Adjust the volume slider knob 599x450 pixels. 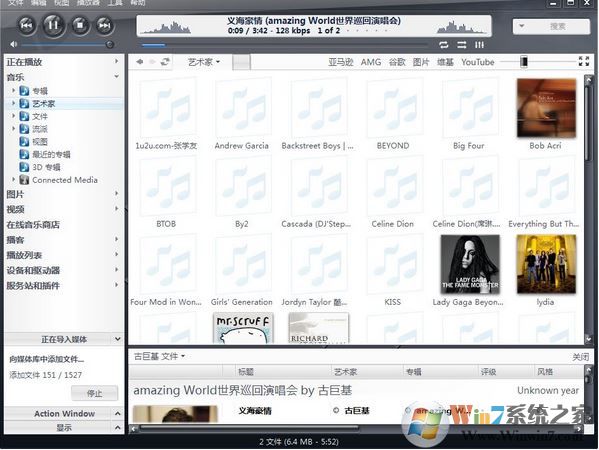point(110,45)
